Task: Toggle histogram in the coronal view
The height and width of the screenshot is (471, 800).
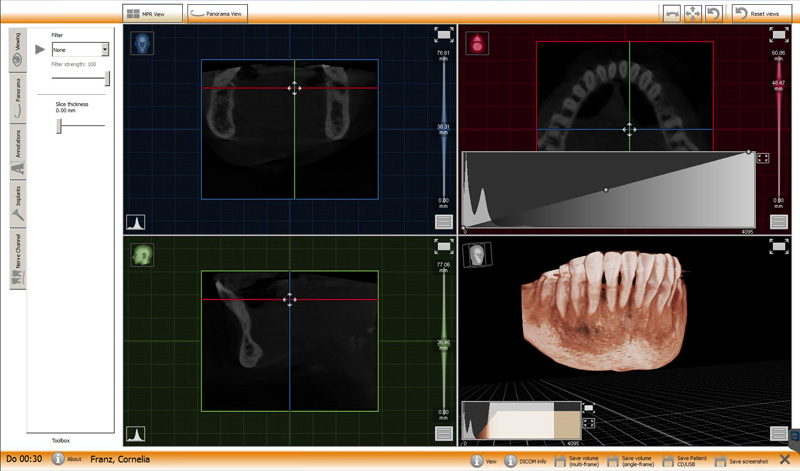Action: click(134, 222)
